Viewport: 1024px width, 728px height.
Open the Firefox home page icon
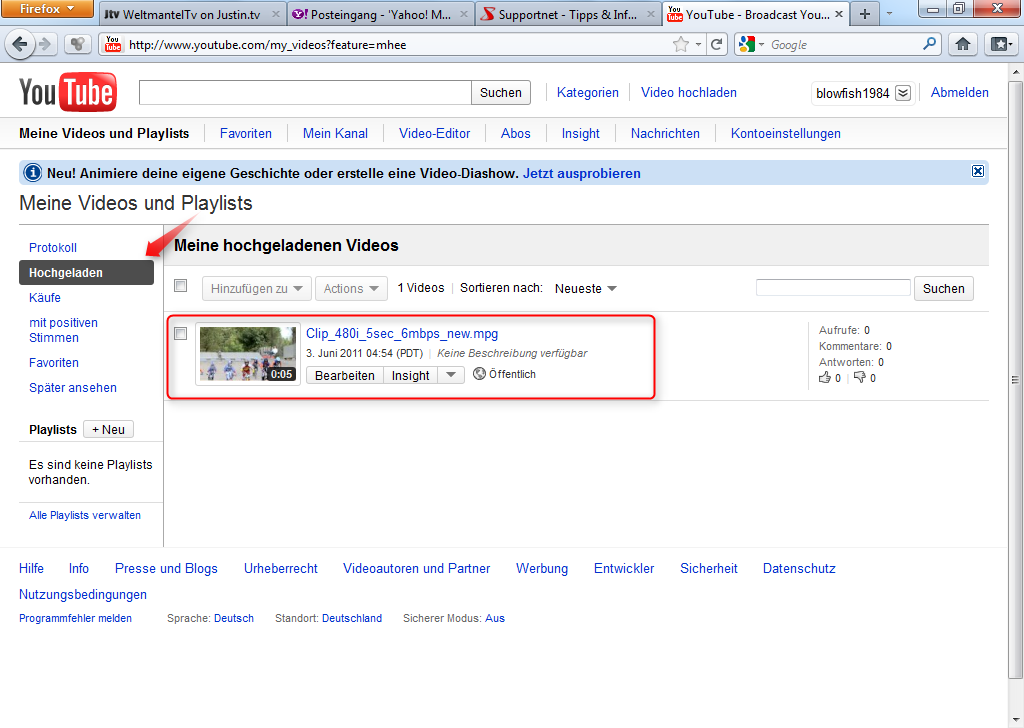(x=962, y=44)
